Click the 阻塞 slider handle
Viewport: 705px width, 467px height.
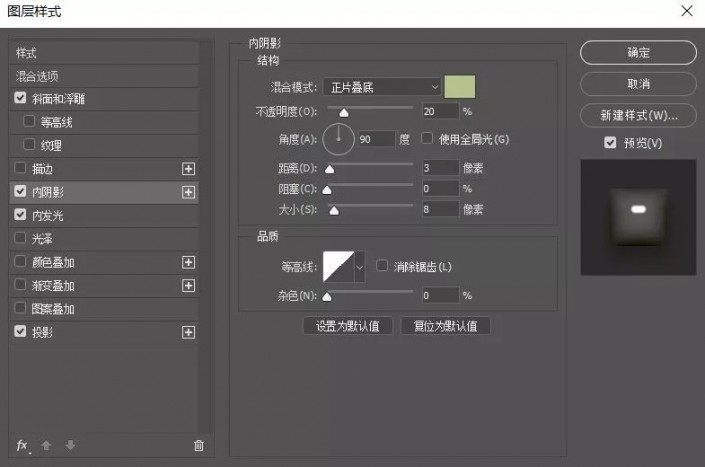click(327, 190)
